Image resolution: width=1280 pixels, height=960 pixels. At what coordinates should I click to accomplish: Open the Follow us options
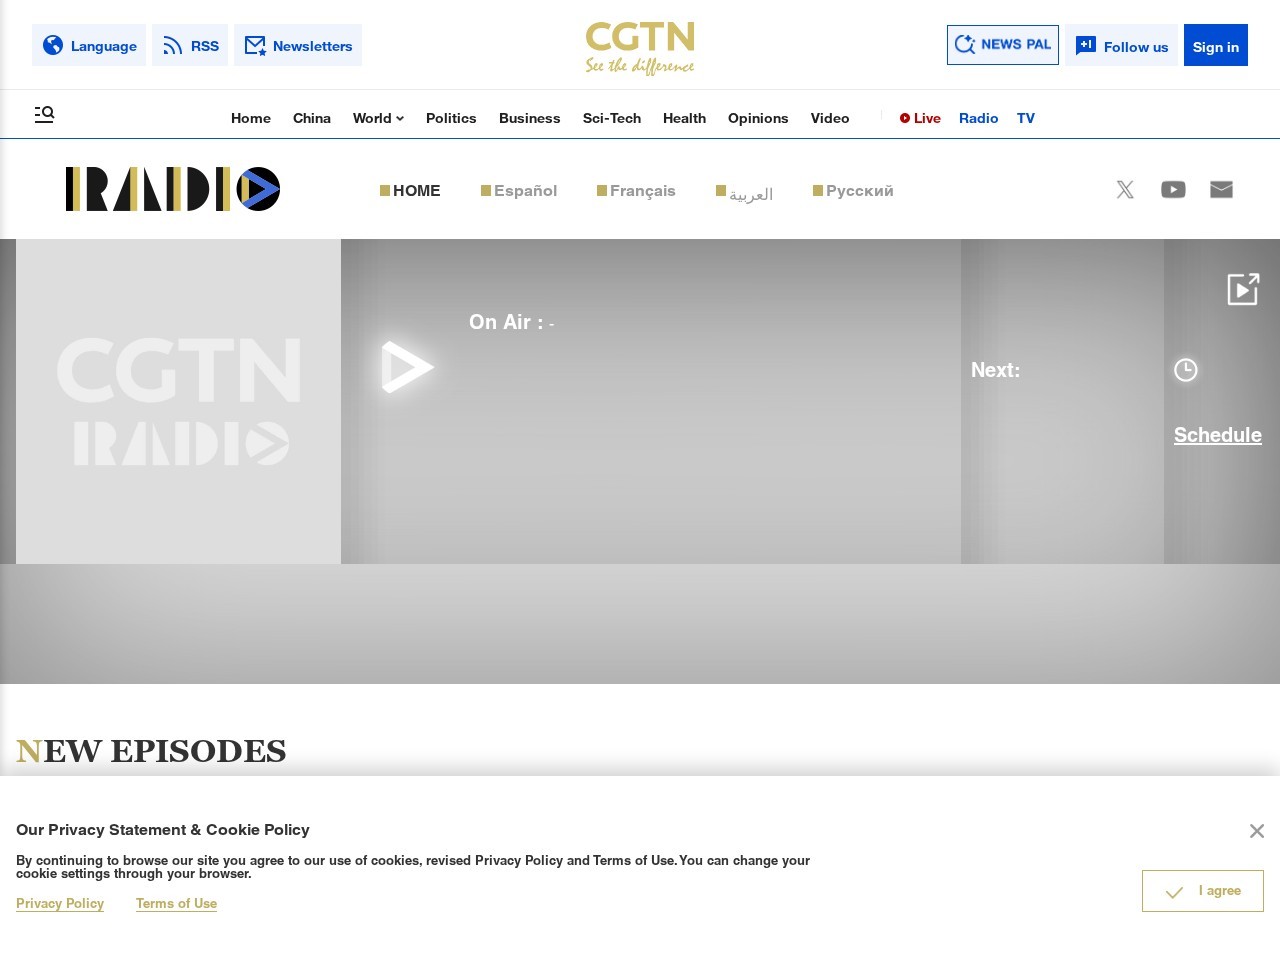1121,46
